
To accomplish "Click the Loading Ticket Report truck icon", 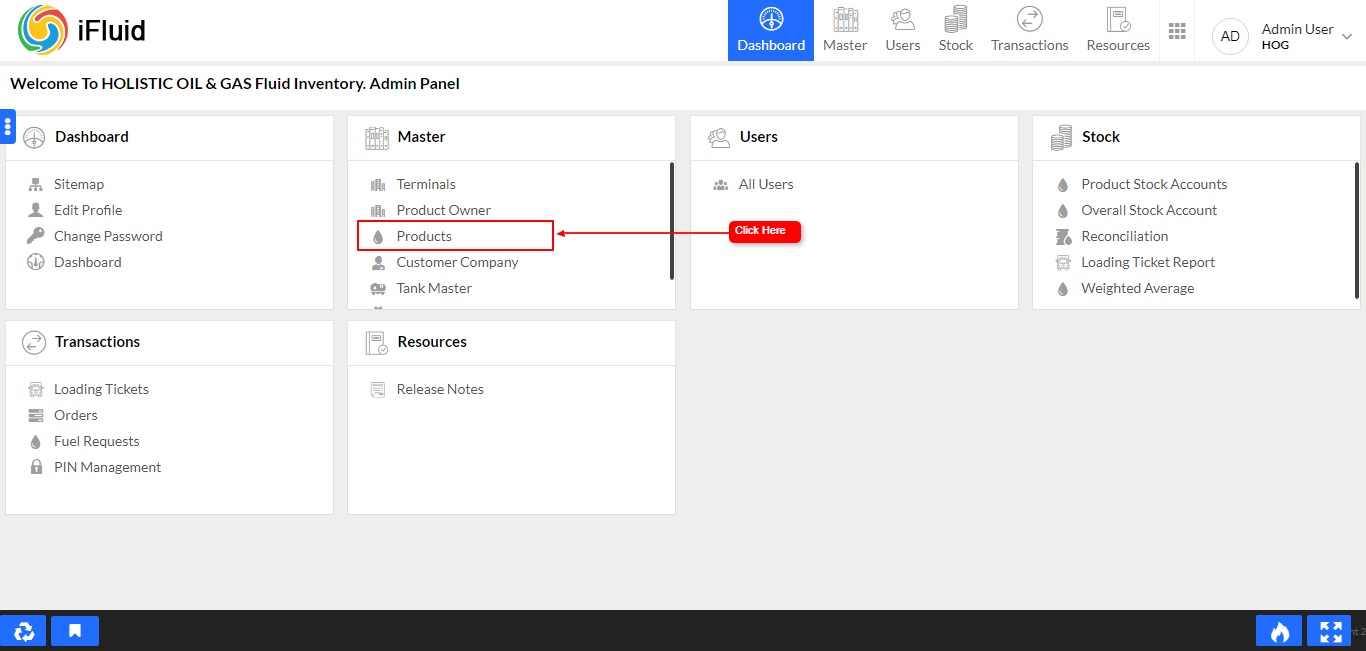I will (1063, 262).
